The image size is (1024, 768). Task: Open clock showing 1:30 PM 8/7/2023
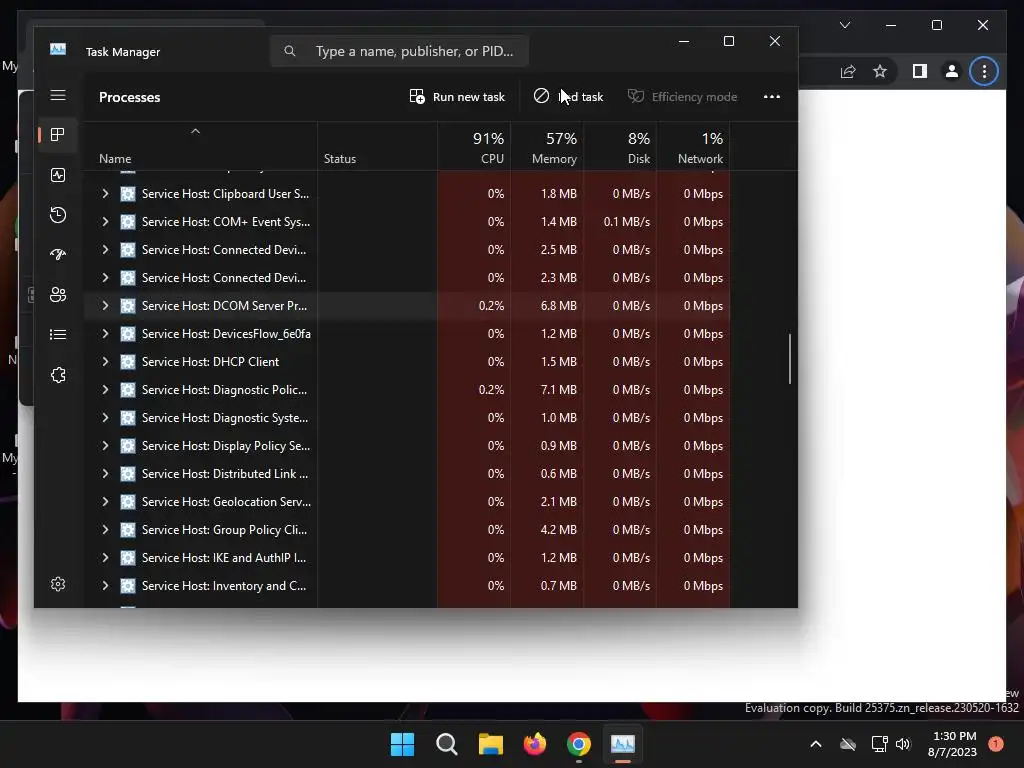953,744
